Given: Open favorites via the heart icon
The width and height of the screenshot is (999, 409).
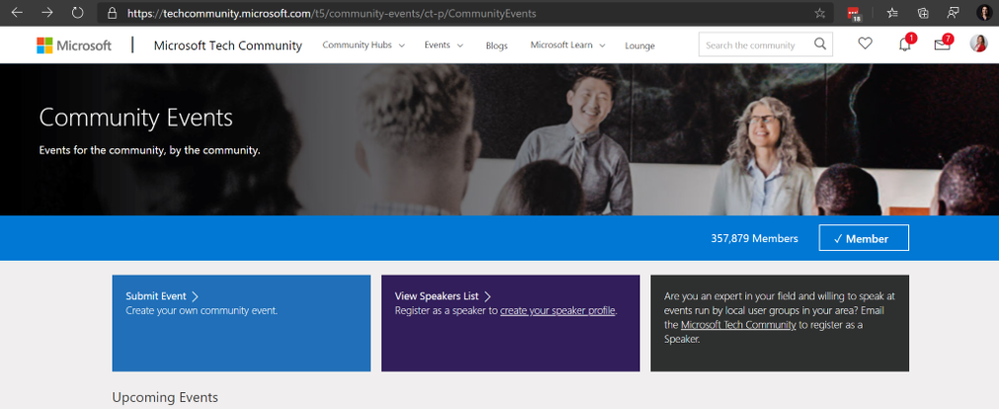Looking at the screenshot, I should 865,44.
